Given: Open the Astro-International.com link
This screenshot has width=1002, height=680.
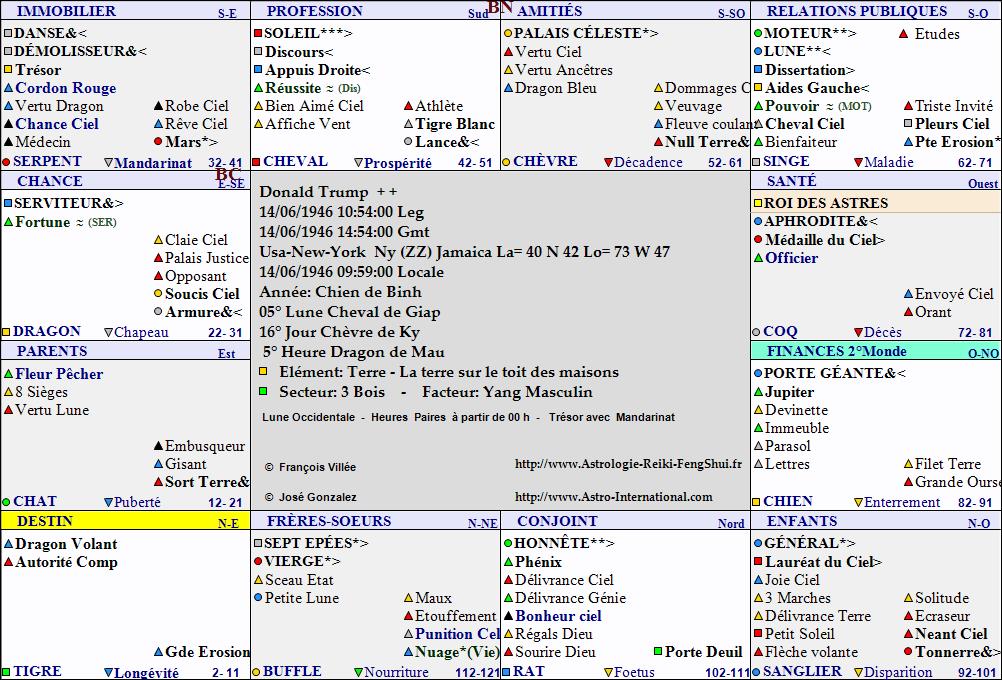Looking at the screenshot, I should click(x=613, y=497).
